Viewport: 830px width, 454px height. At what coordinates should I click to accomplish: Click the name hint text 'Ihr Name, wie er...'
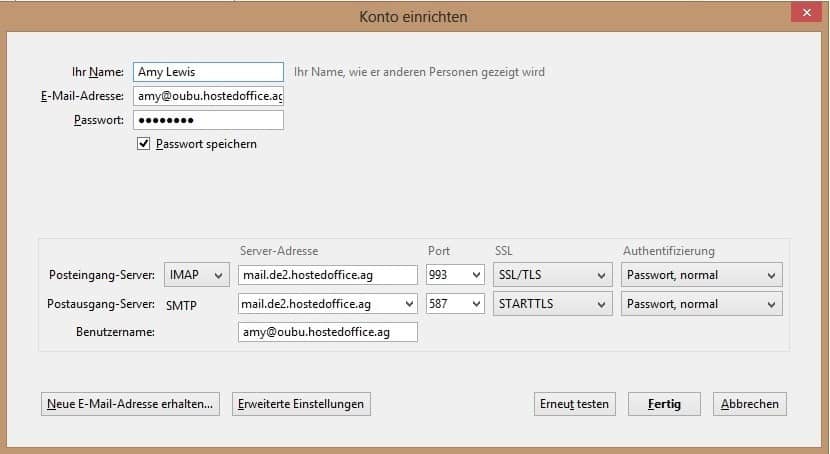point(419,72)
